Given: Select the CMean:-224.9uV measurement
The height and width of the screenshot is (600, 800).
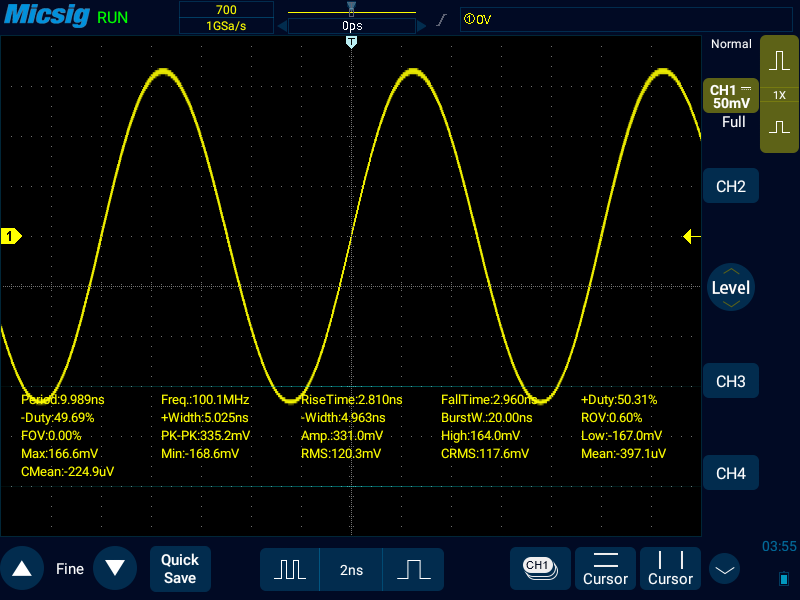Looking at the screenshot, I should 67,471.
